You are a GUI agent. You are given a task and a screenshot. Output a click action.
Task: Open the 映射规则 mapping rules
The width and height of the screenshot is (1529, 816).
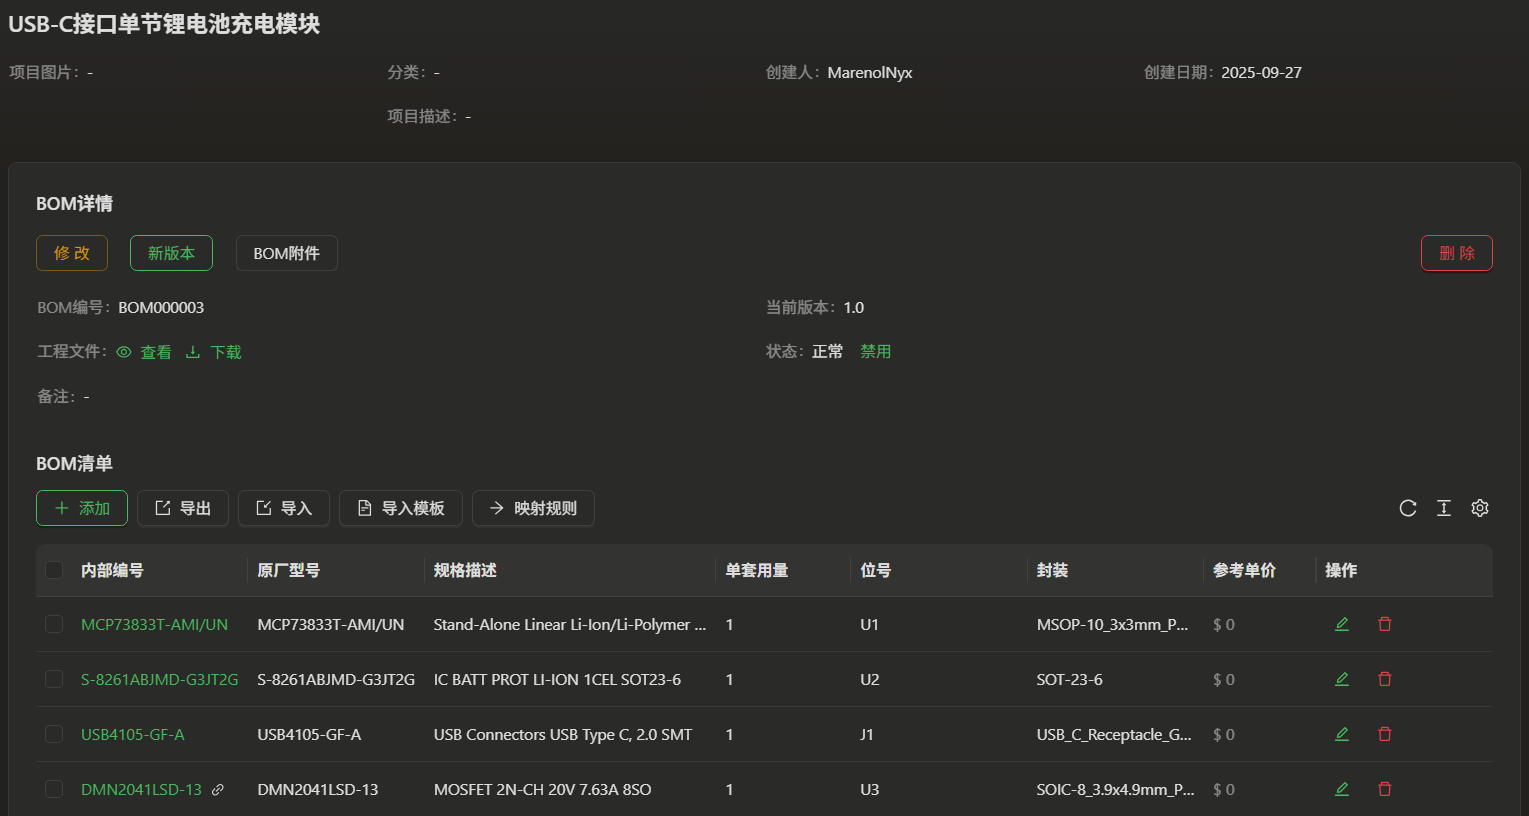[533, 508]
